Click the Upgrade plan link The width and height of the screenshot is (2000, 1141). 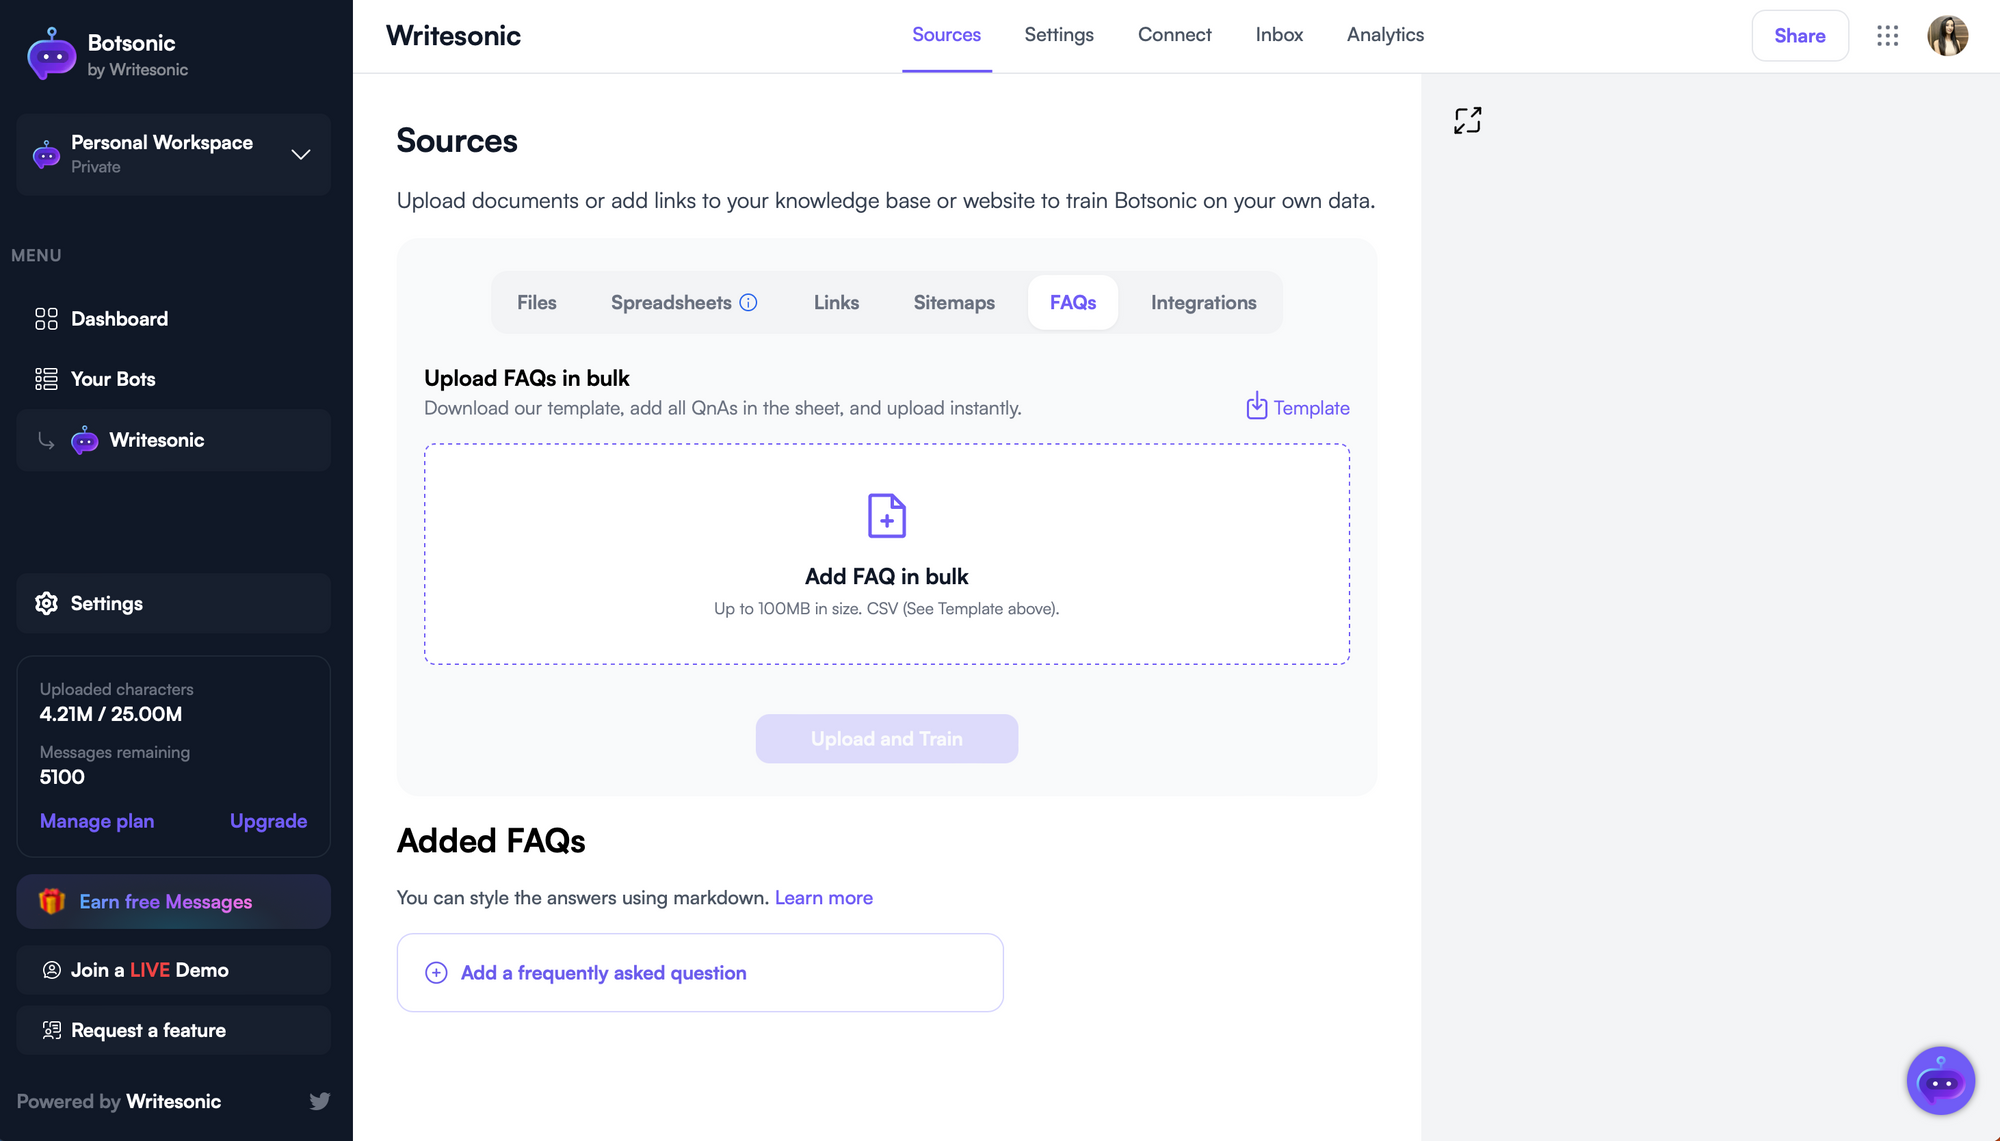[268, 821]
